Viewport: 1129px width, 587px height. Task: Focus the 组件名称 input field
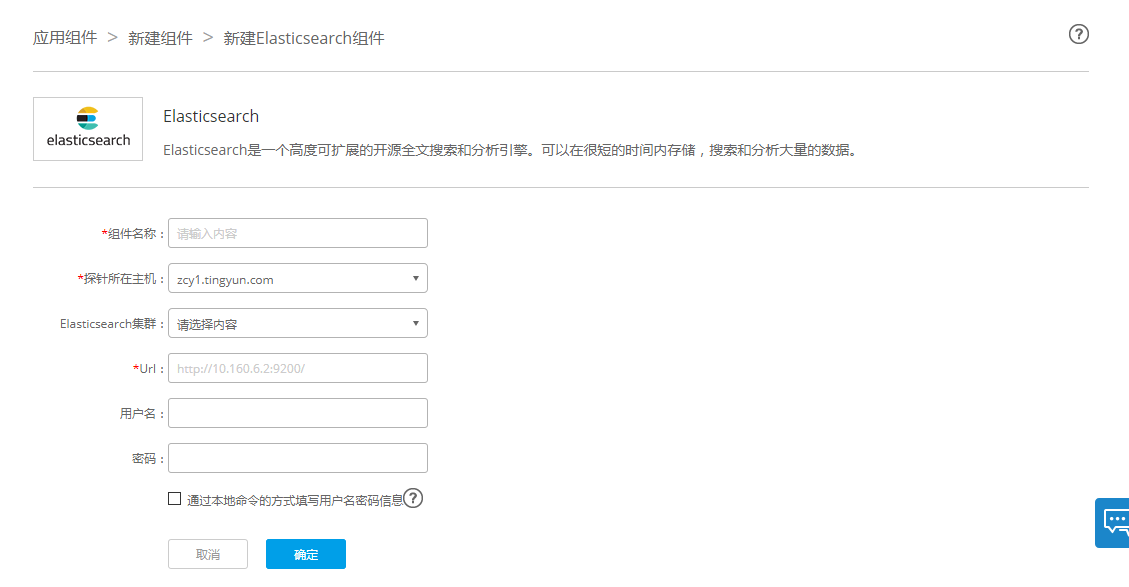pos(297,233)
